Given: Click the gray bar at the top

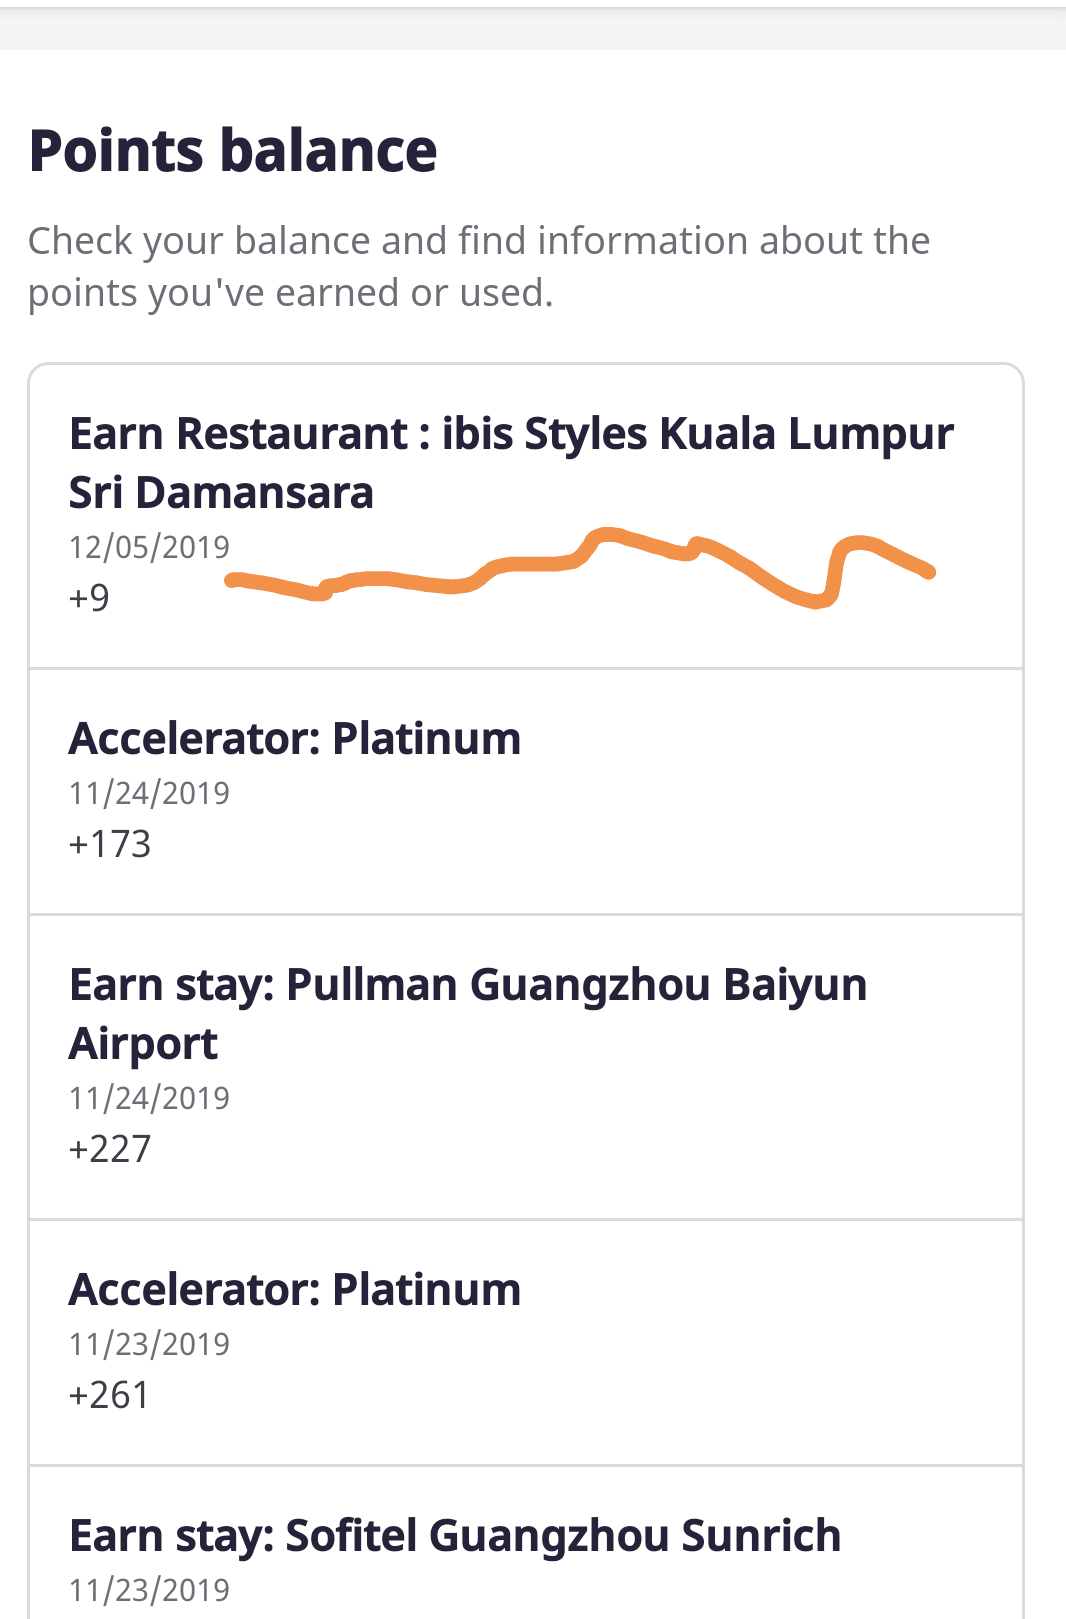Looking at the screenshot, I should (533, 29).
